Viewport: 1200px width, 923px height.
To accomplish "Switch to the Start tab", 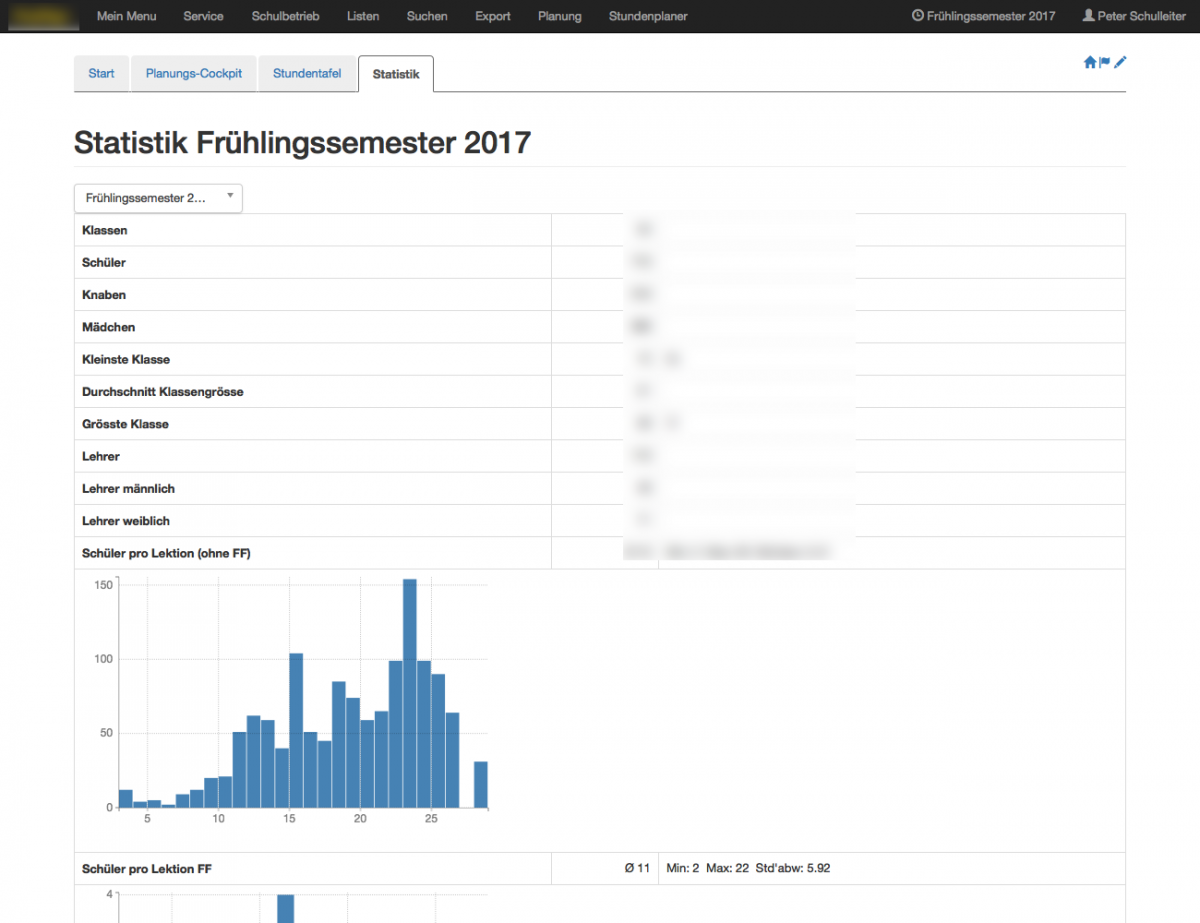I will tap(101, 74).
